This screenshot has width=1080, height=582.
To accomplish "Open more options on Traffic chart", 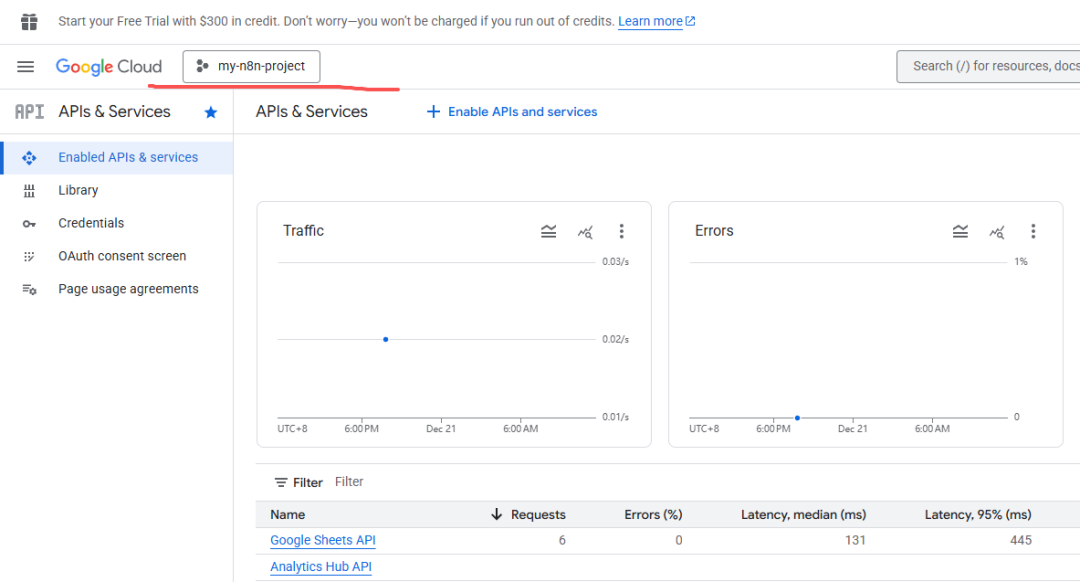I will coord(621,231).
